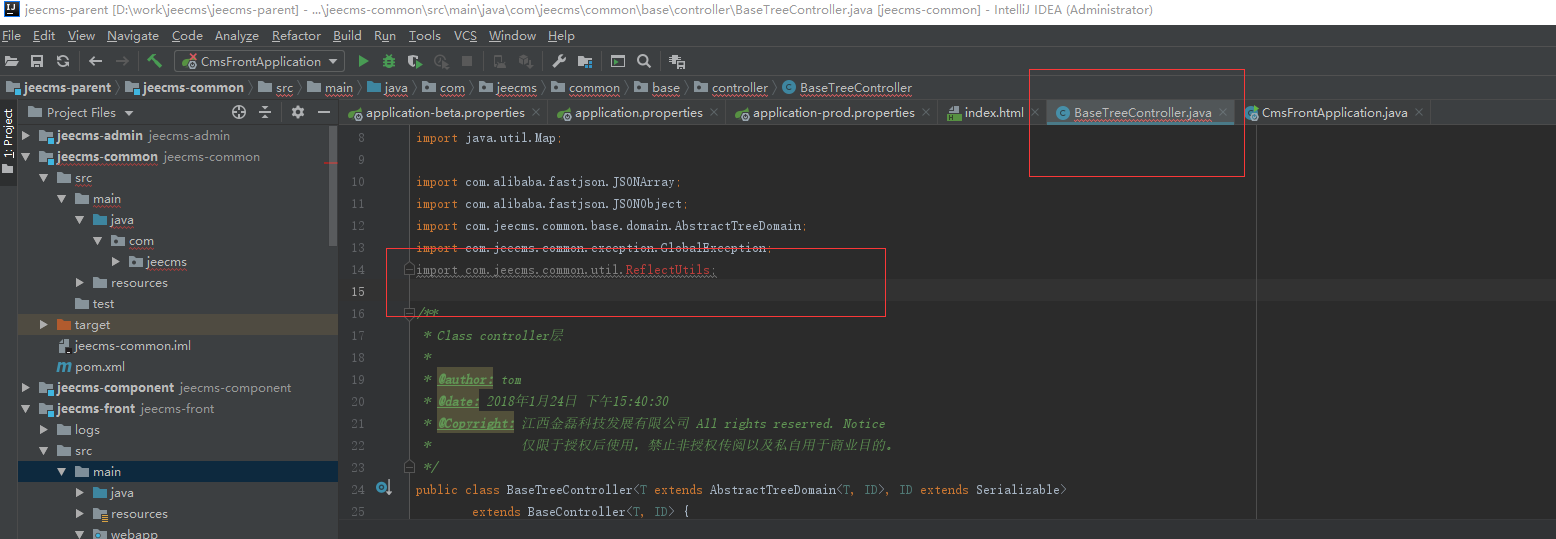
Task: Start debugging with the bug icon
Action: [x=389, y=62]
